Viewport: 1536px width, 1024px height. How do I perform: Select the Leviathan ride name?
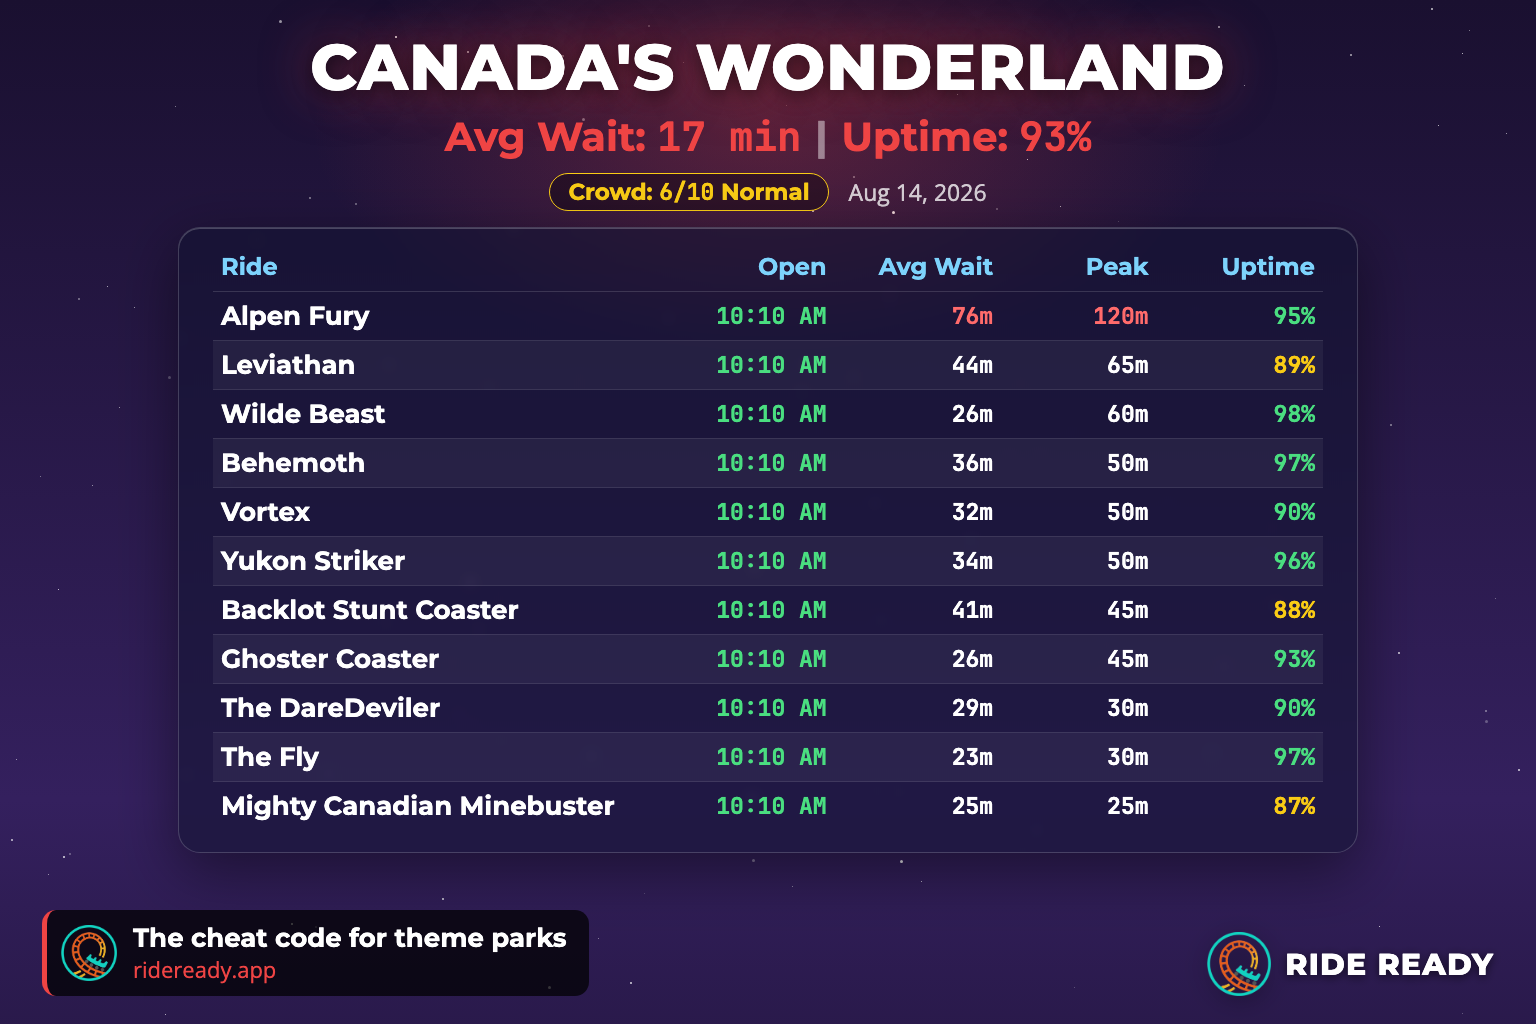point(288,365)
